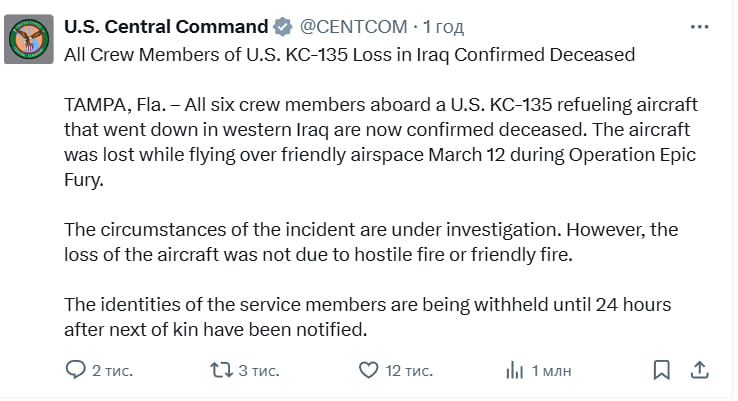
Task: Like the post with the heart icon
Action: tap(368, 371)
